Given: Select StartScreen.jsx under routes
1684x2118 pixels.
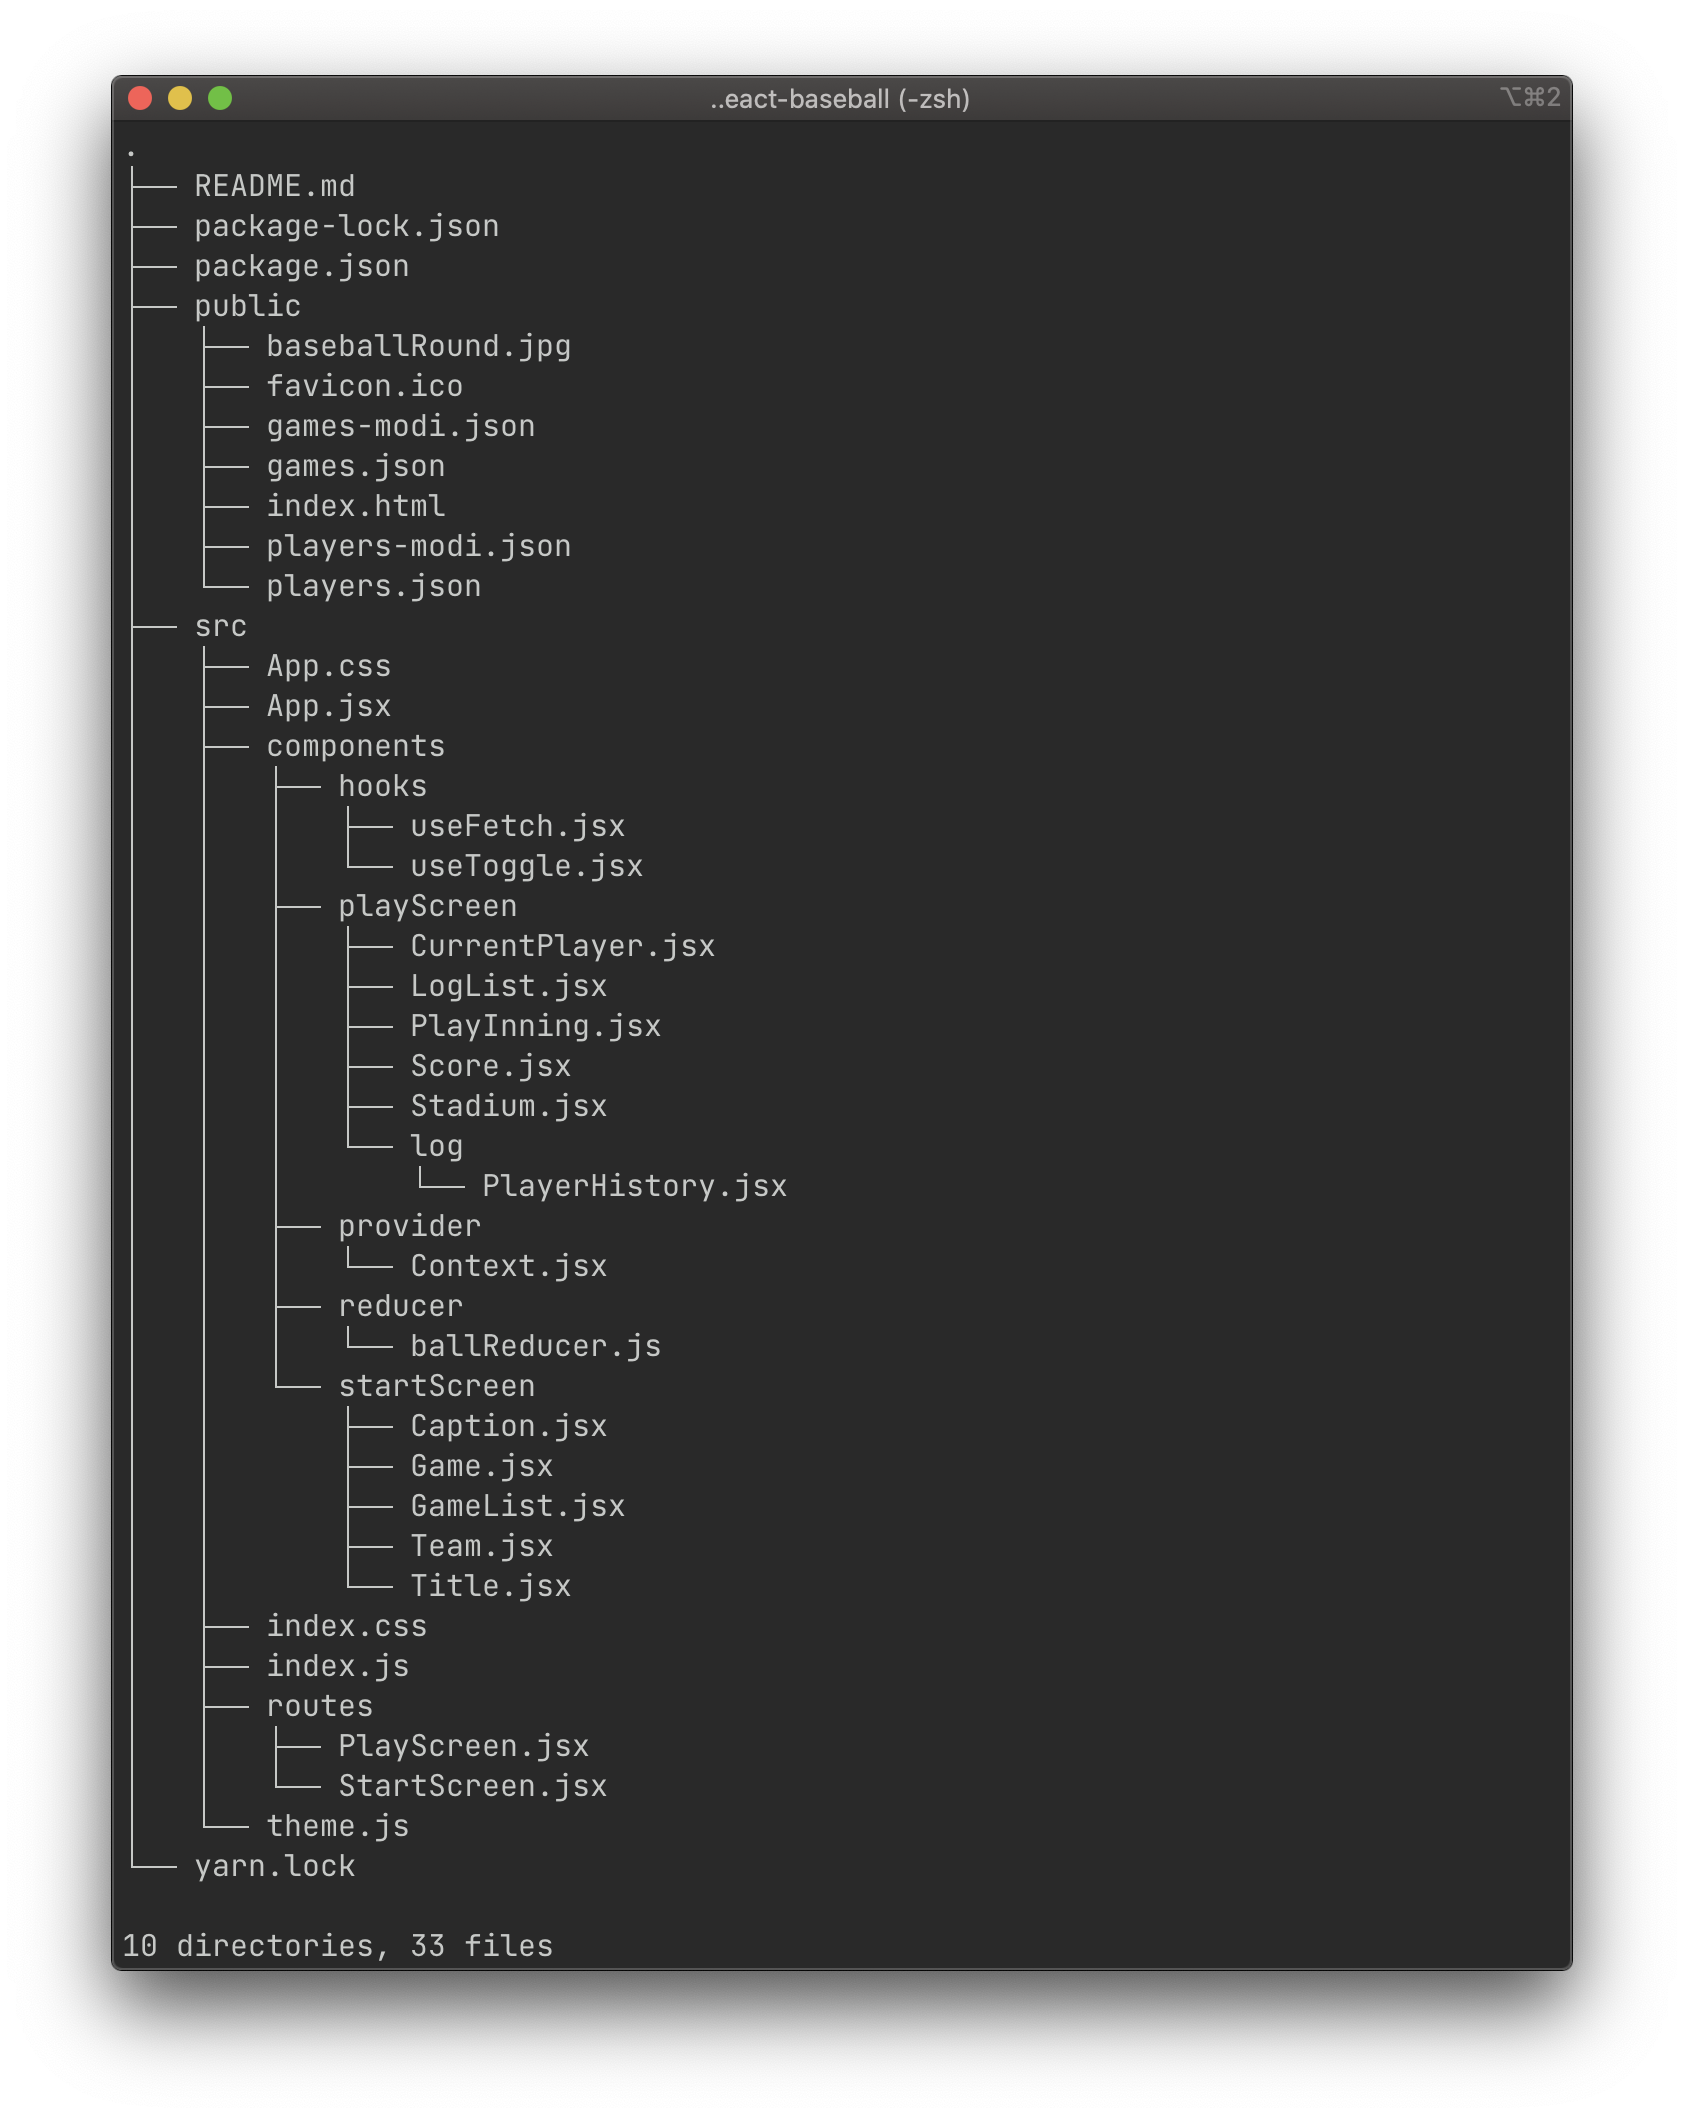Looking at the screenshot, I should [473, 1786].
